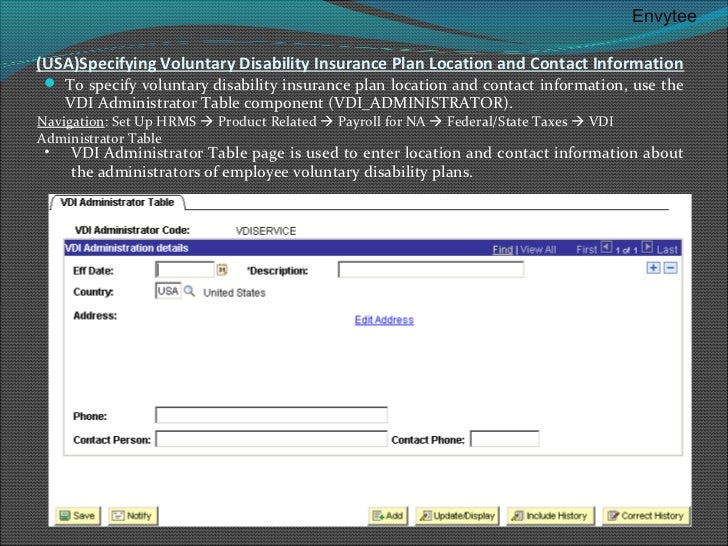Focus the Phone input field
The image size is (728, 546).
coord(271,415)
